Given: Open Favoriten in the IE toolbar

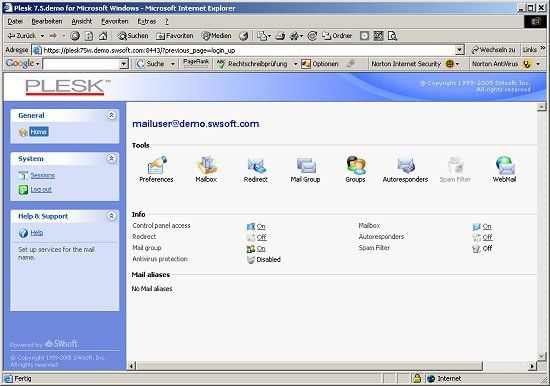Looking at the screenshot, I should coord(175,36).
